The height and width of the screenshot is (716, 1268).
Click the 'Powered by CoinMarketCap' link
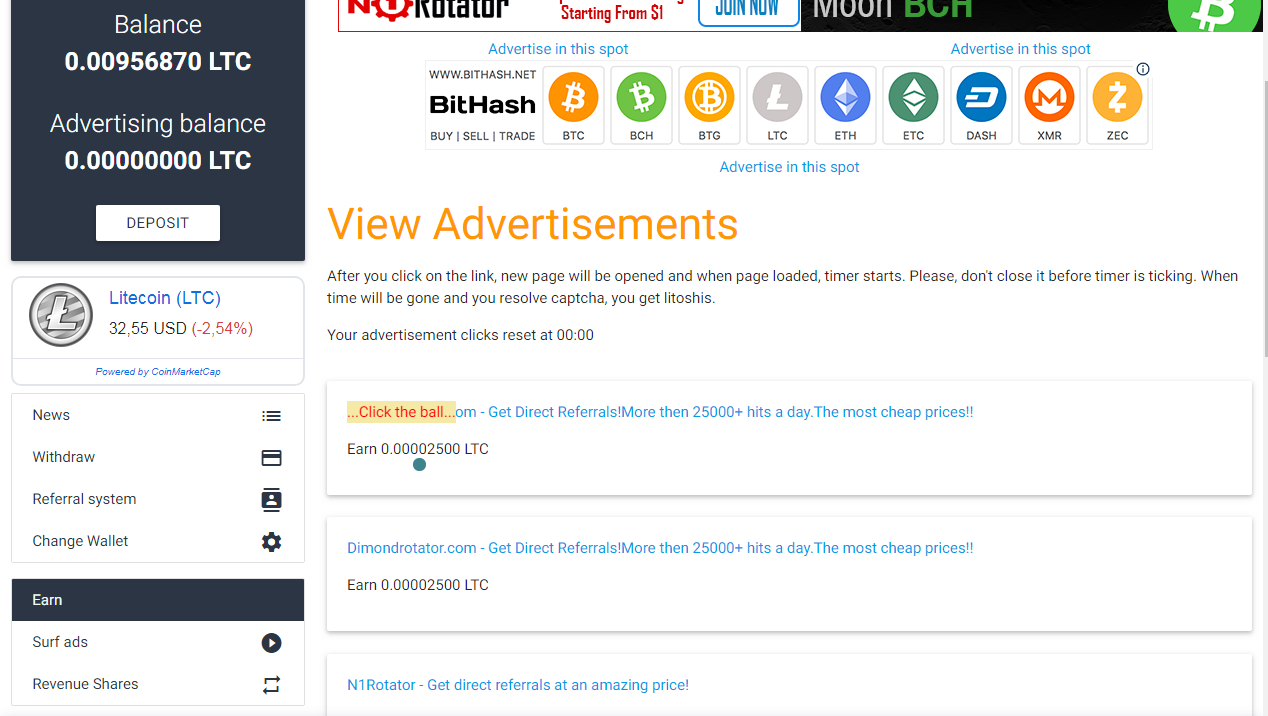158,372
